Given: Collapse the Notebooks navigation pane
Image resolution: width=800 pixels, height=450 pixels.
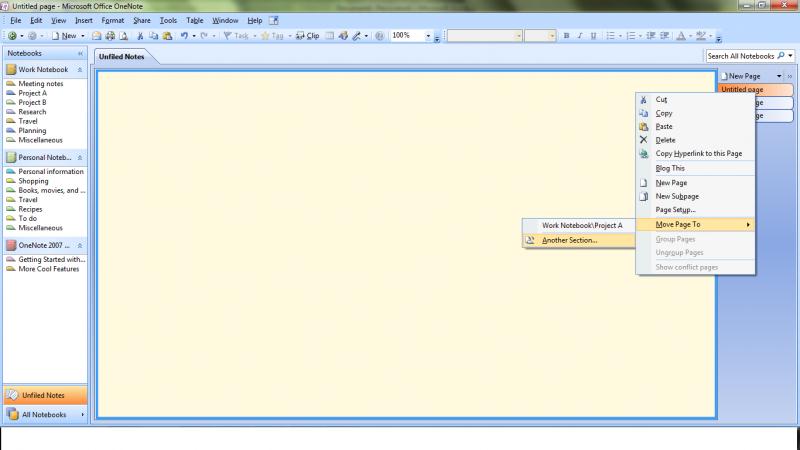Looking at the screenshot, I should coord(80,52).
